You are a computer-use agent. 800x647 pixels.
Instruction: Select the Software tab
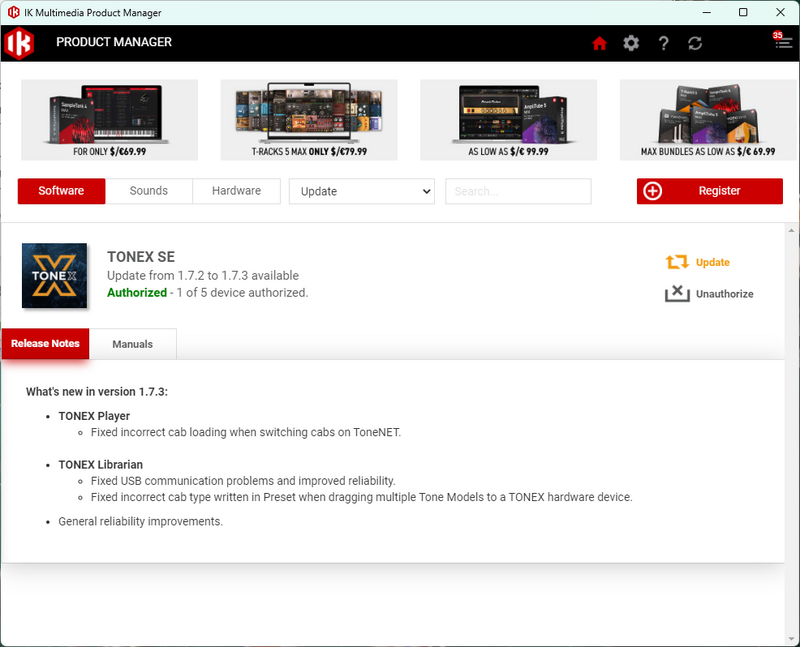tap(61, 191)
